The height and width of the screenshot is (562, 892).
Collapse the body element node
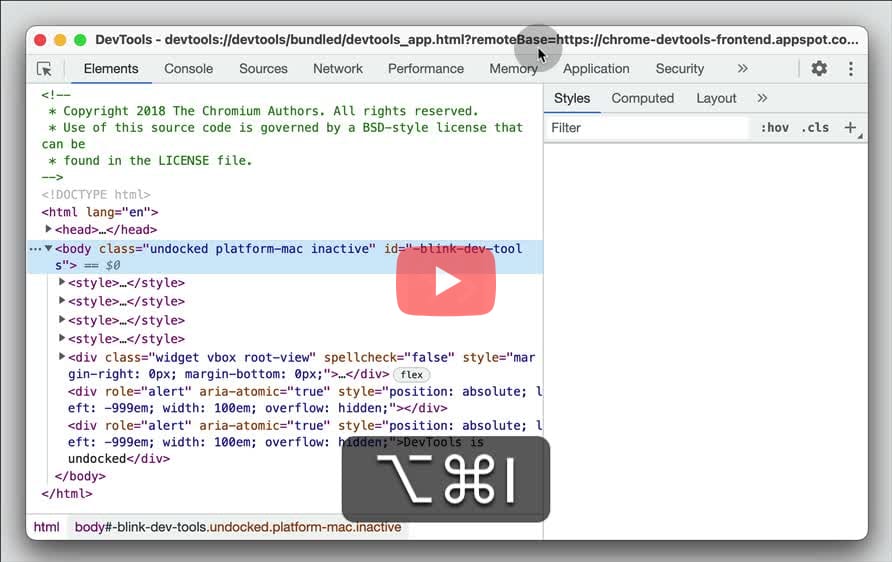tap(48, 248)
